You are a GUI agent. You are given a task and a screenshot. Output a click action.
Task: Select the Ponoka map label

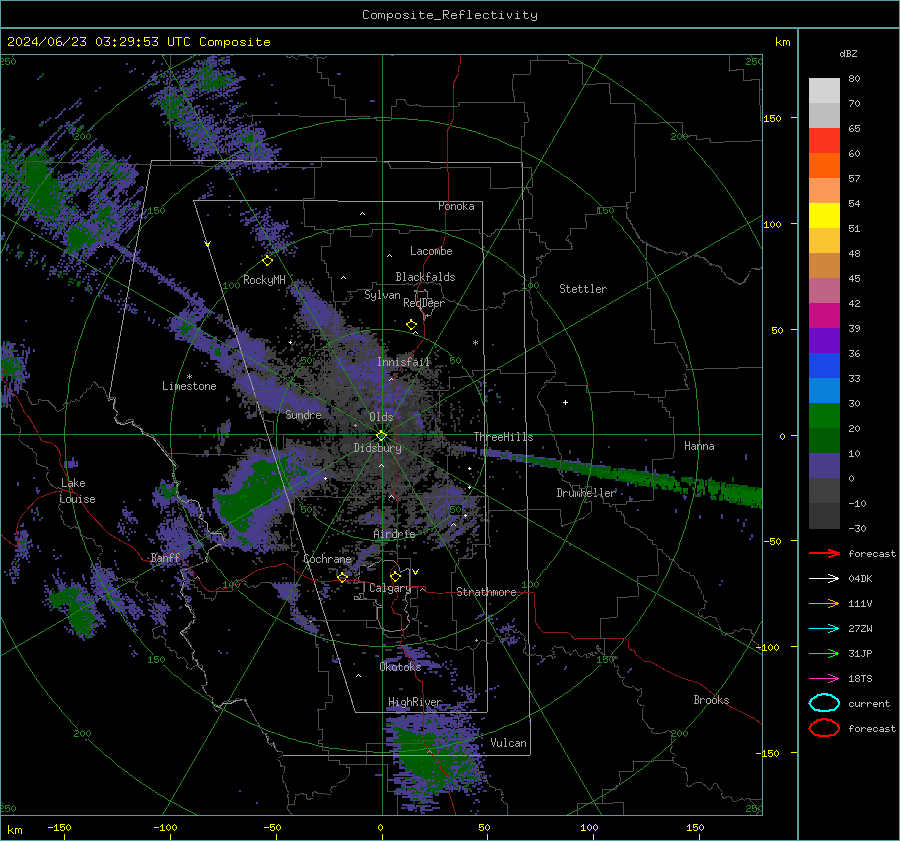pos(456,206)
